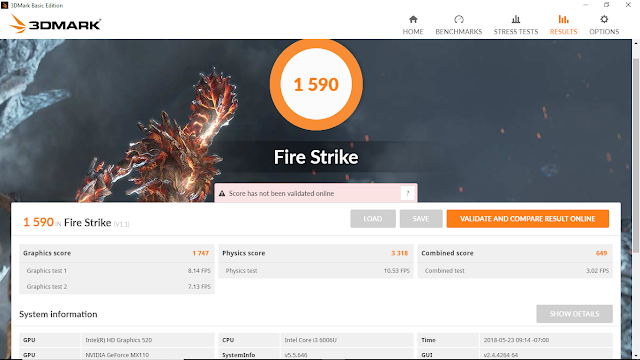Click the vertical scrollbar thumb
Image resolution: width=640 pixels, height=360 pixels.
pyautogui.click(x=636, y=155)
